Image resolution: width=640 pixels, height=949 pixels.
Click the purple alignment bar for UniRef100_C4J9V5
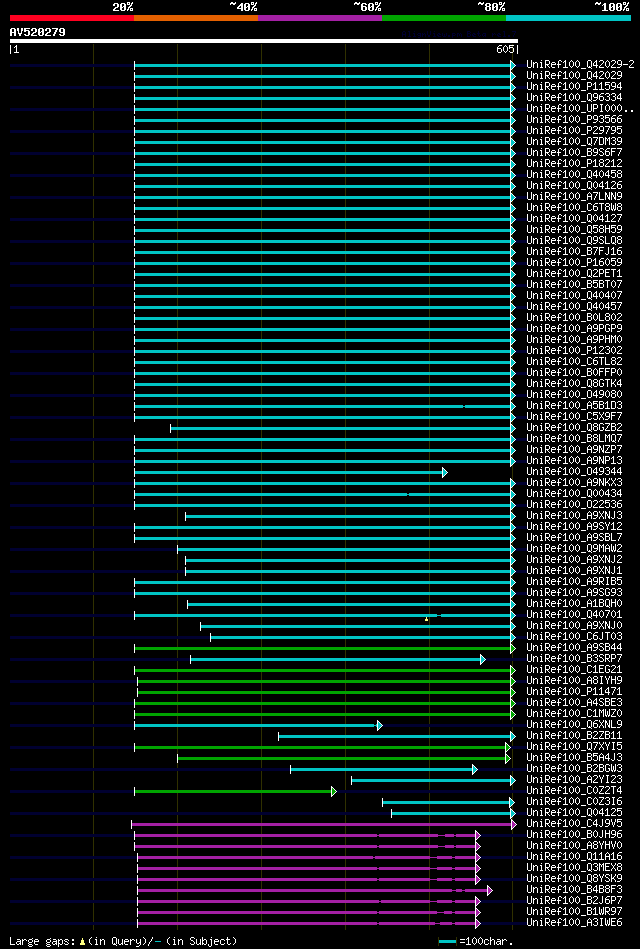tap(324, 824)
